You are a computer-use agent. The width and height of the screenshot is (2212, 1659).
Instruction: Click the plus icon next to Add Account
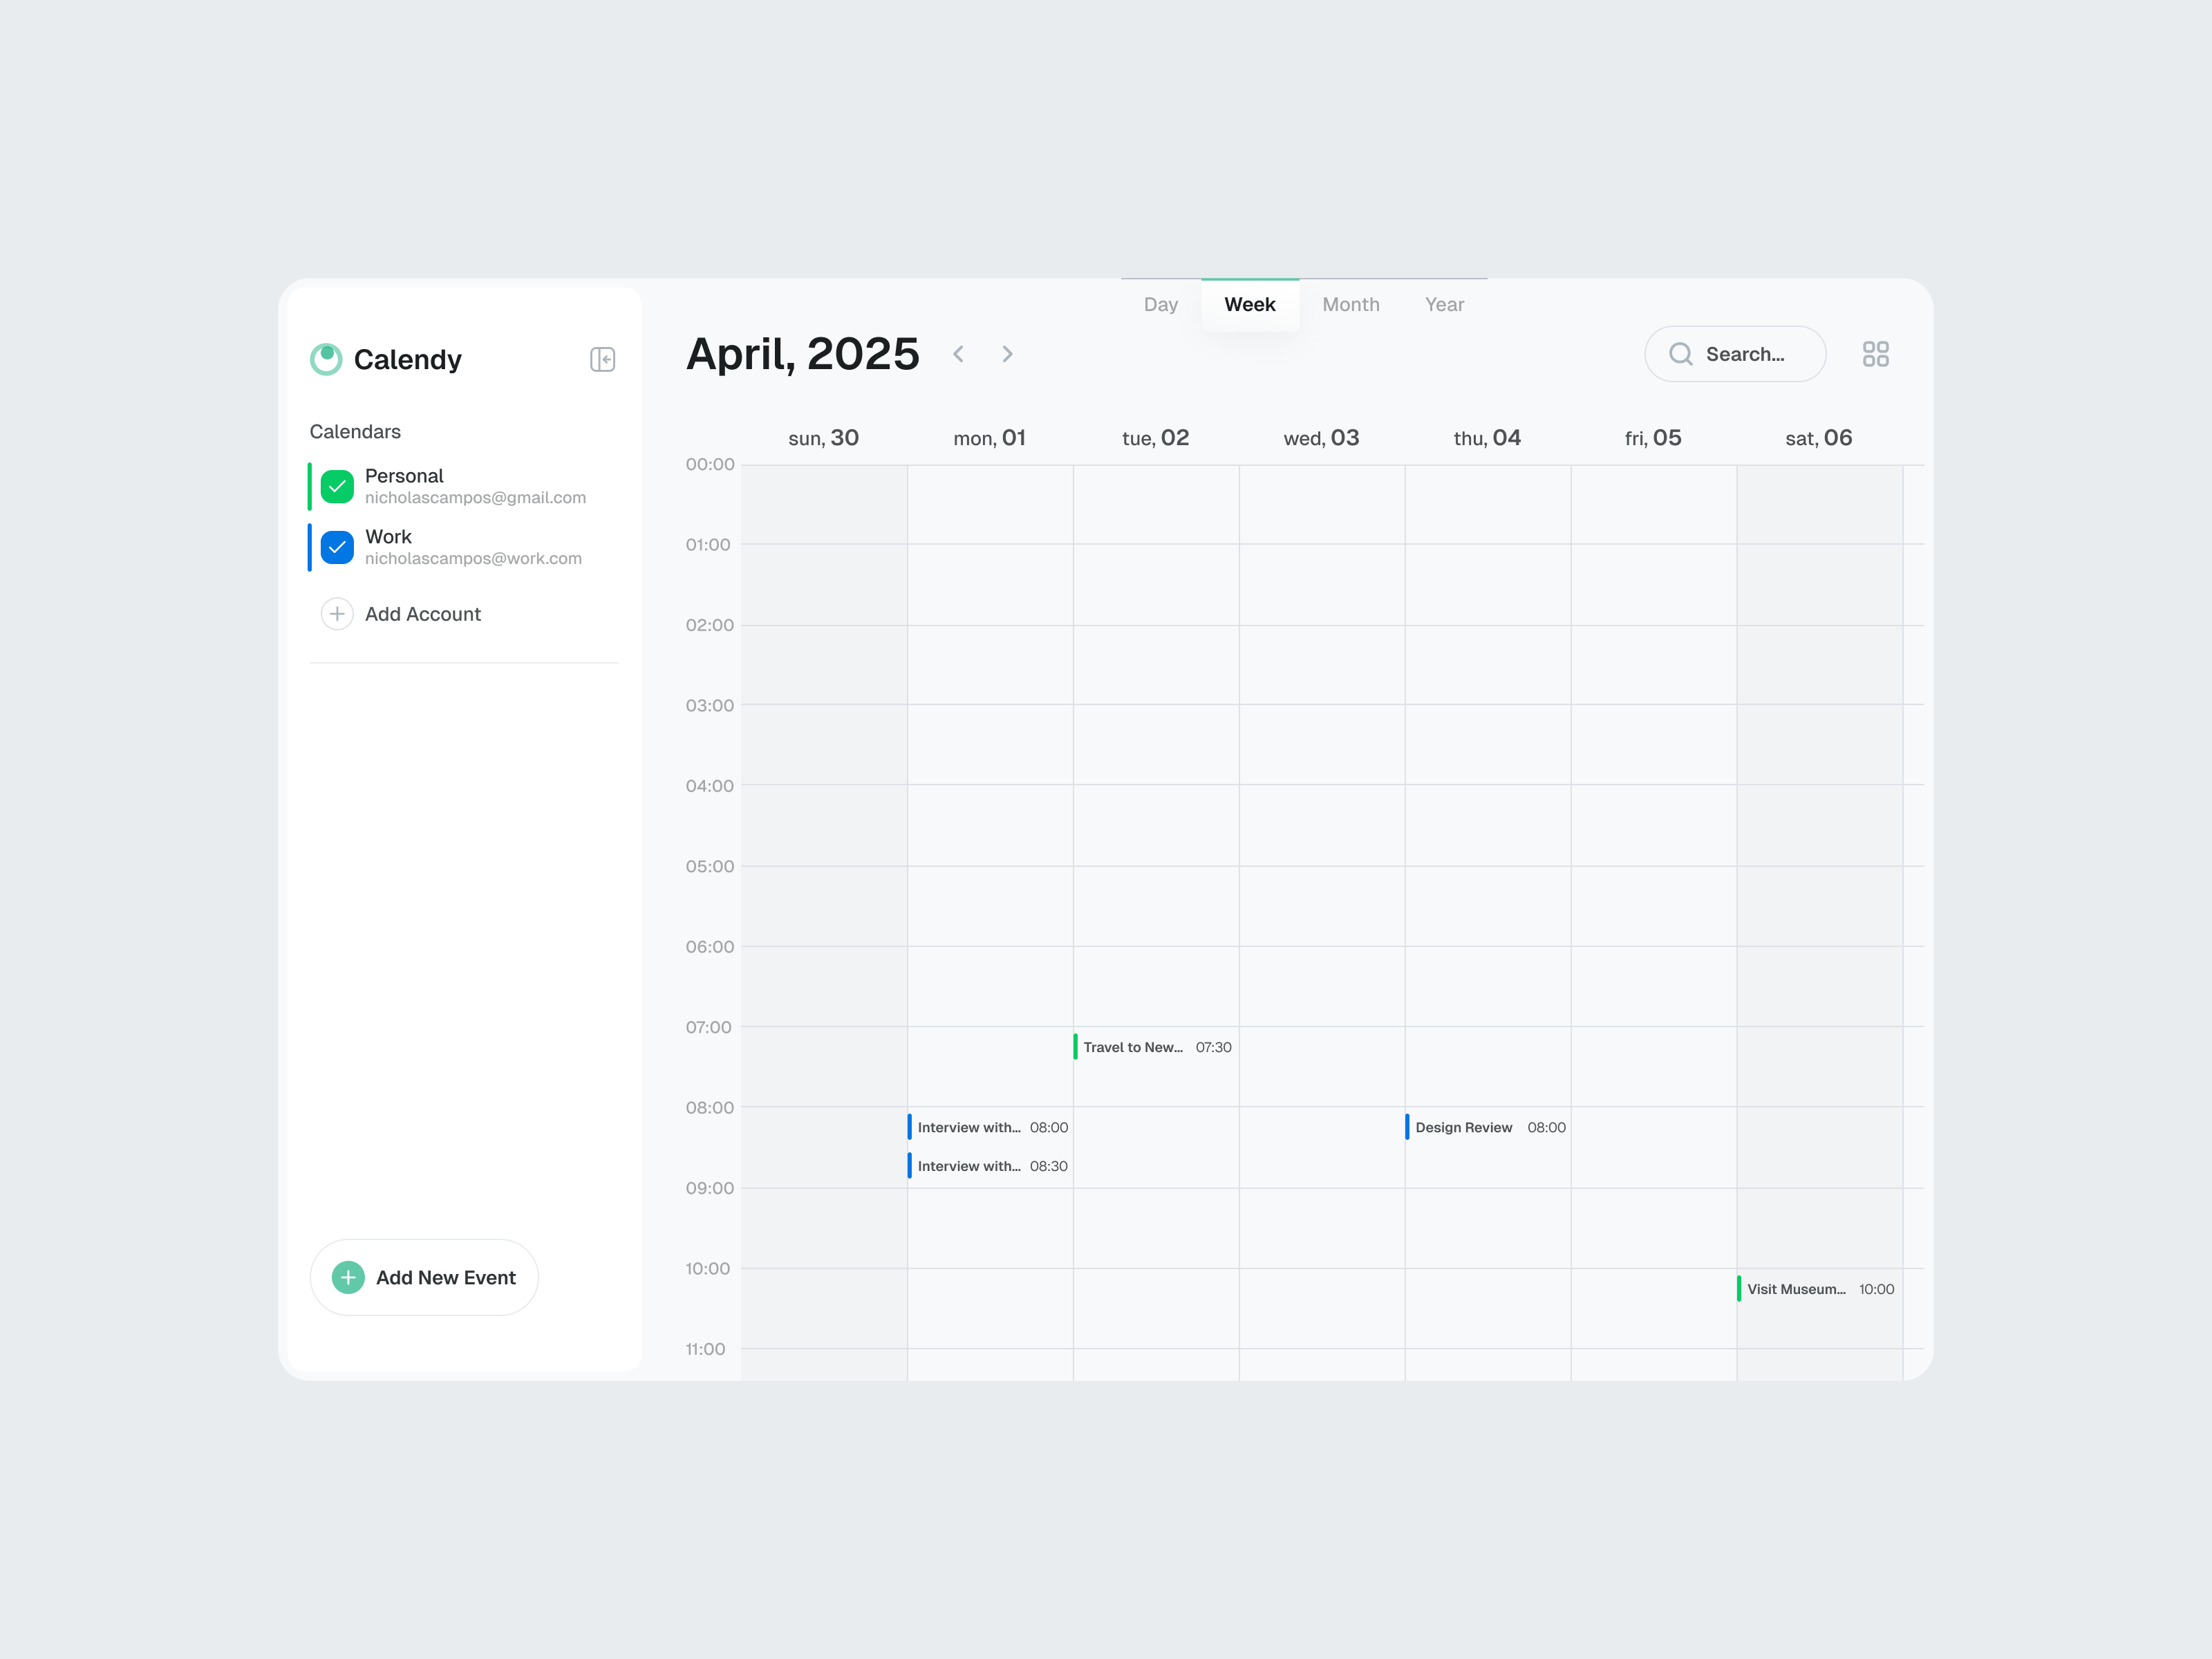tap(337, 614)
